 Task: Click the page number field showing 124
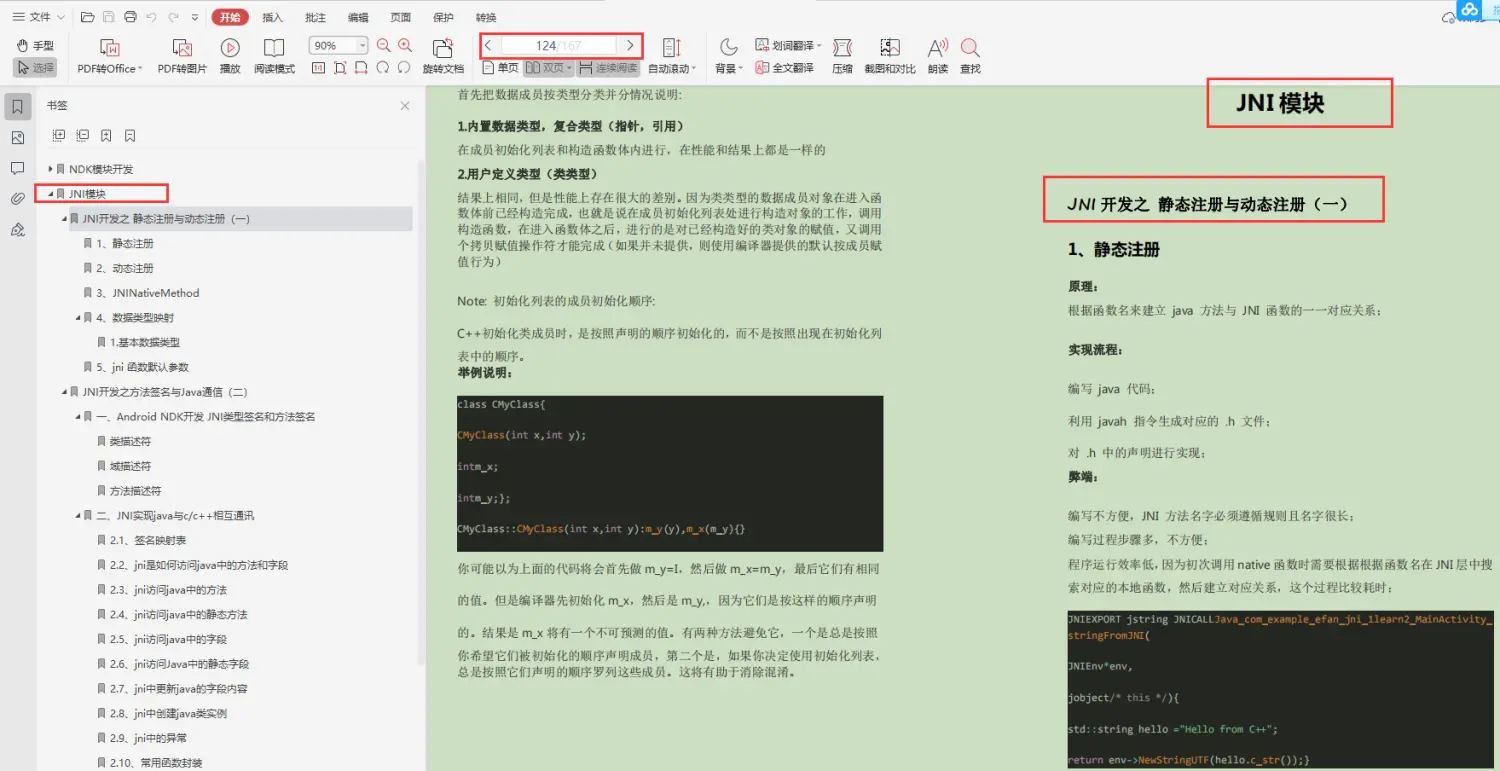[559, 46]
